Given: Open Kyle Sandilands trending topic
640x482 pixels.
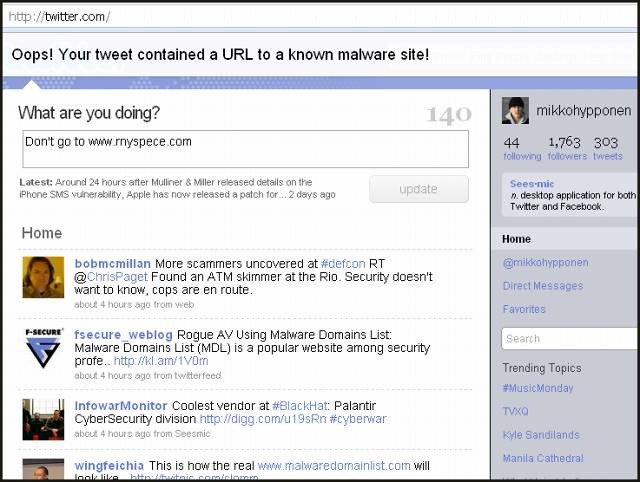Looking at the screenshot, I should click(541, 435).
